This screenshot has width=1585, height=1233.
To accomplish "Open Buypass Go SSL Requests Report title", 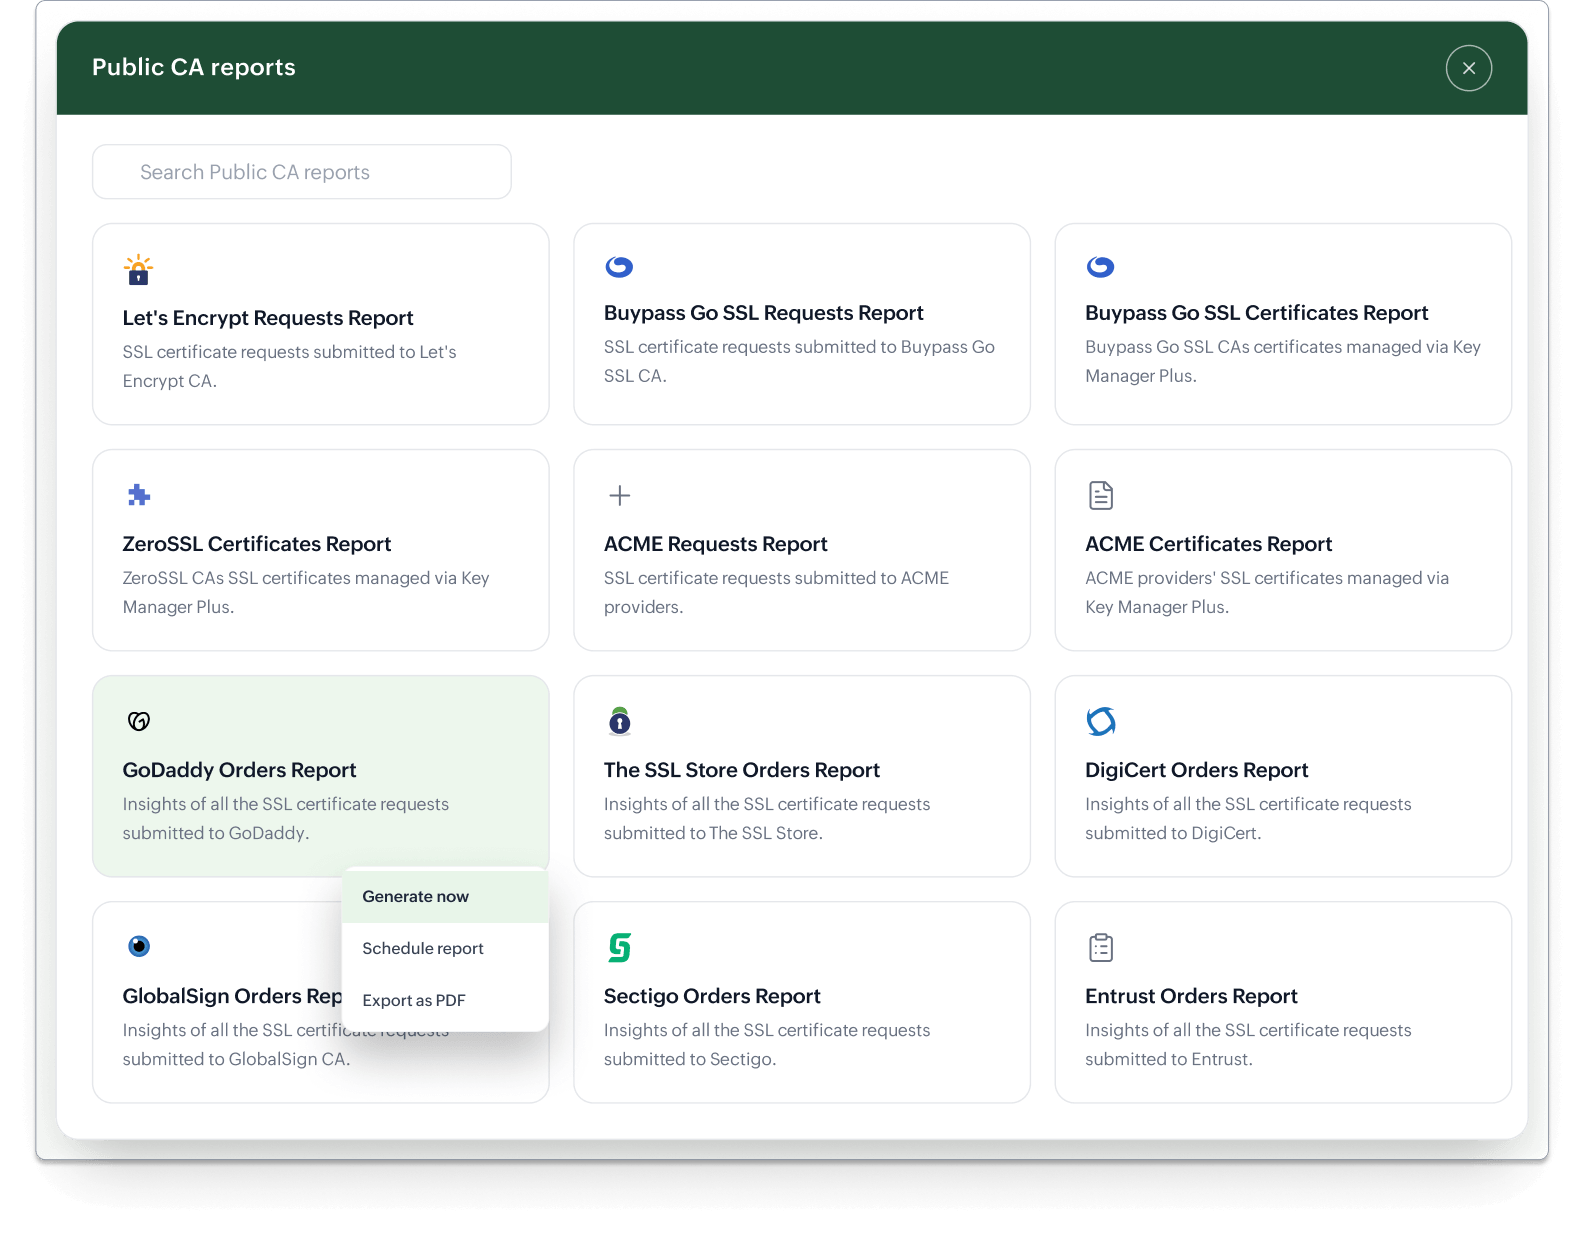I will (764, 313).
